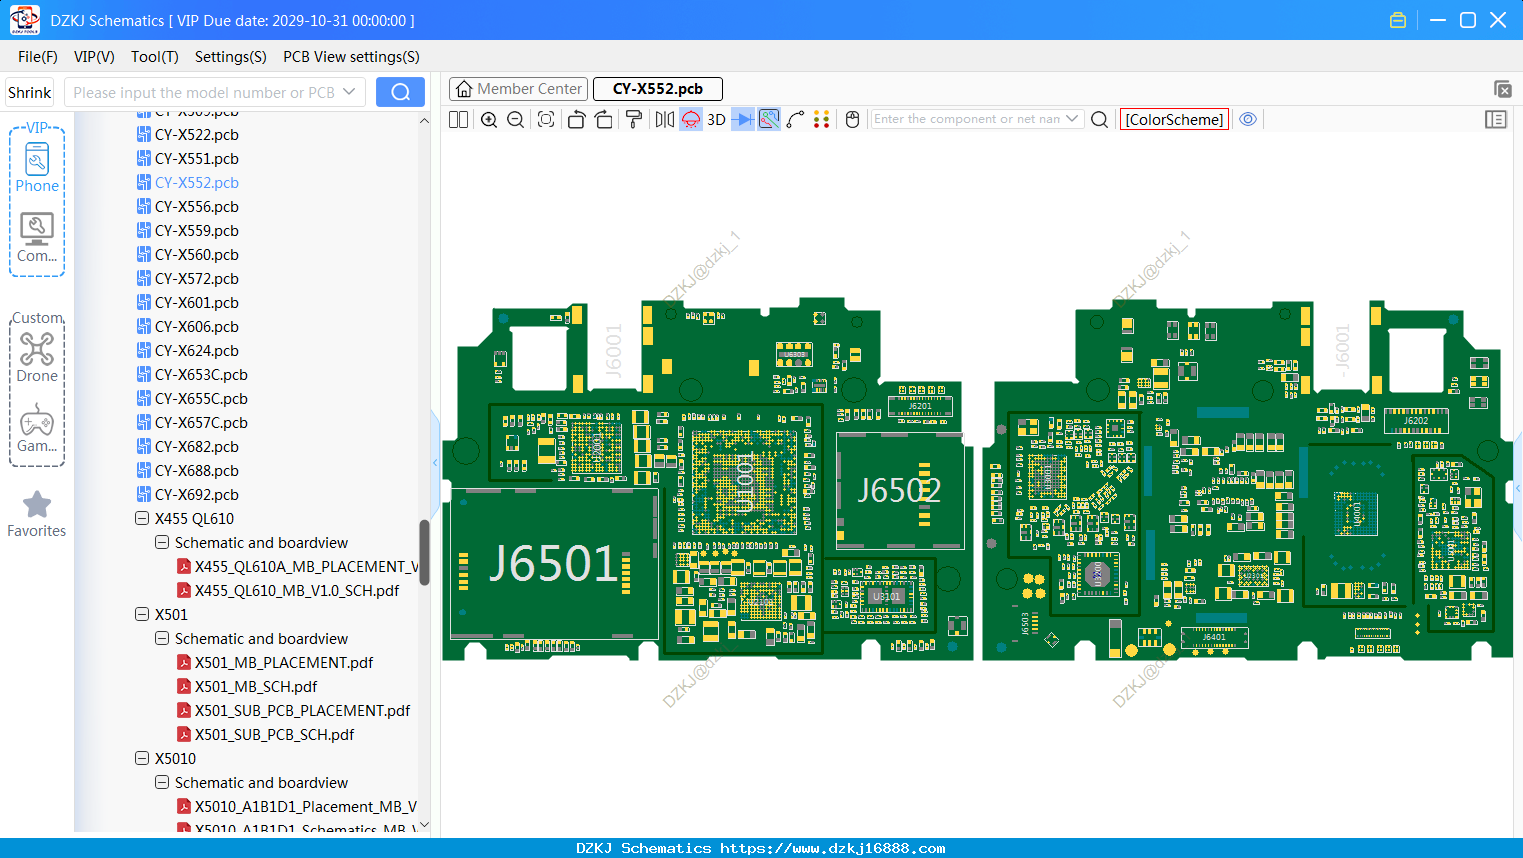Collapse Schematic and boardview under X501
The image size is (1523, 858).
[162, 638]
